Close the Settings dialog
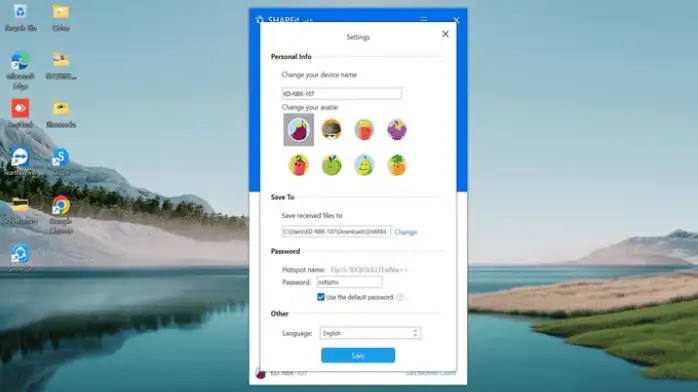Viewport: 698px width, 392px height. click(445, 34)
